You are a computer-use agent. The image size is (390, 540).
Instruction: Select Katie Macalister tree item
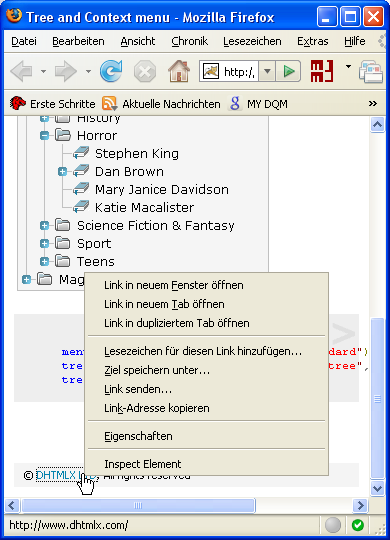pos(144,207)
